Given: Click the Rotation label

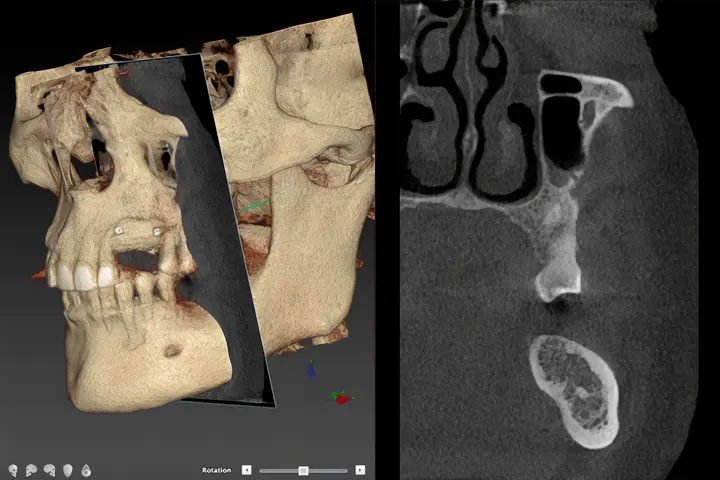Looking at the screenshot, I should pos(216,470).
